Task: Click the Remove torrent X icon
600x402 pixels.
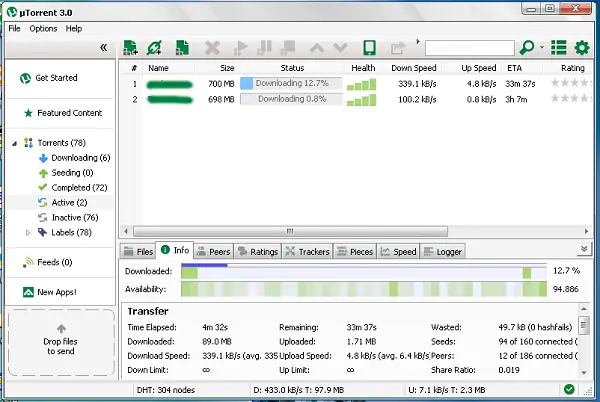Action: click(212, 48)
